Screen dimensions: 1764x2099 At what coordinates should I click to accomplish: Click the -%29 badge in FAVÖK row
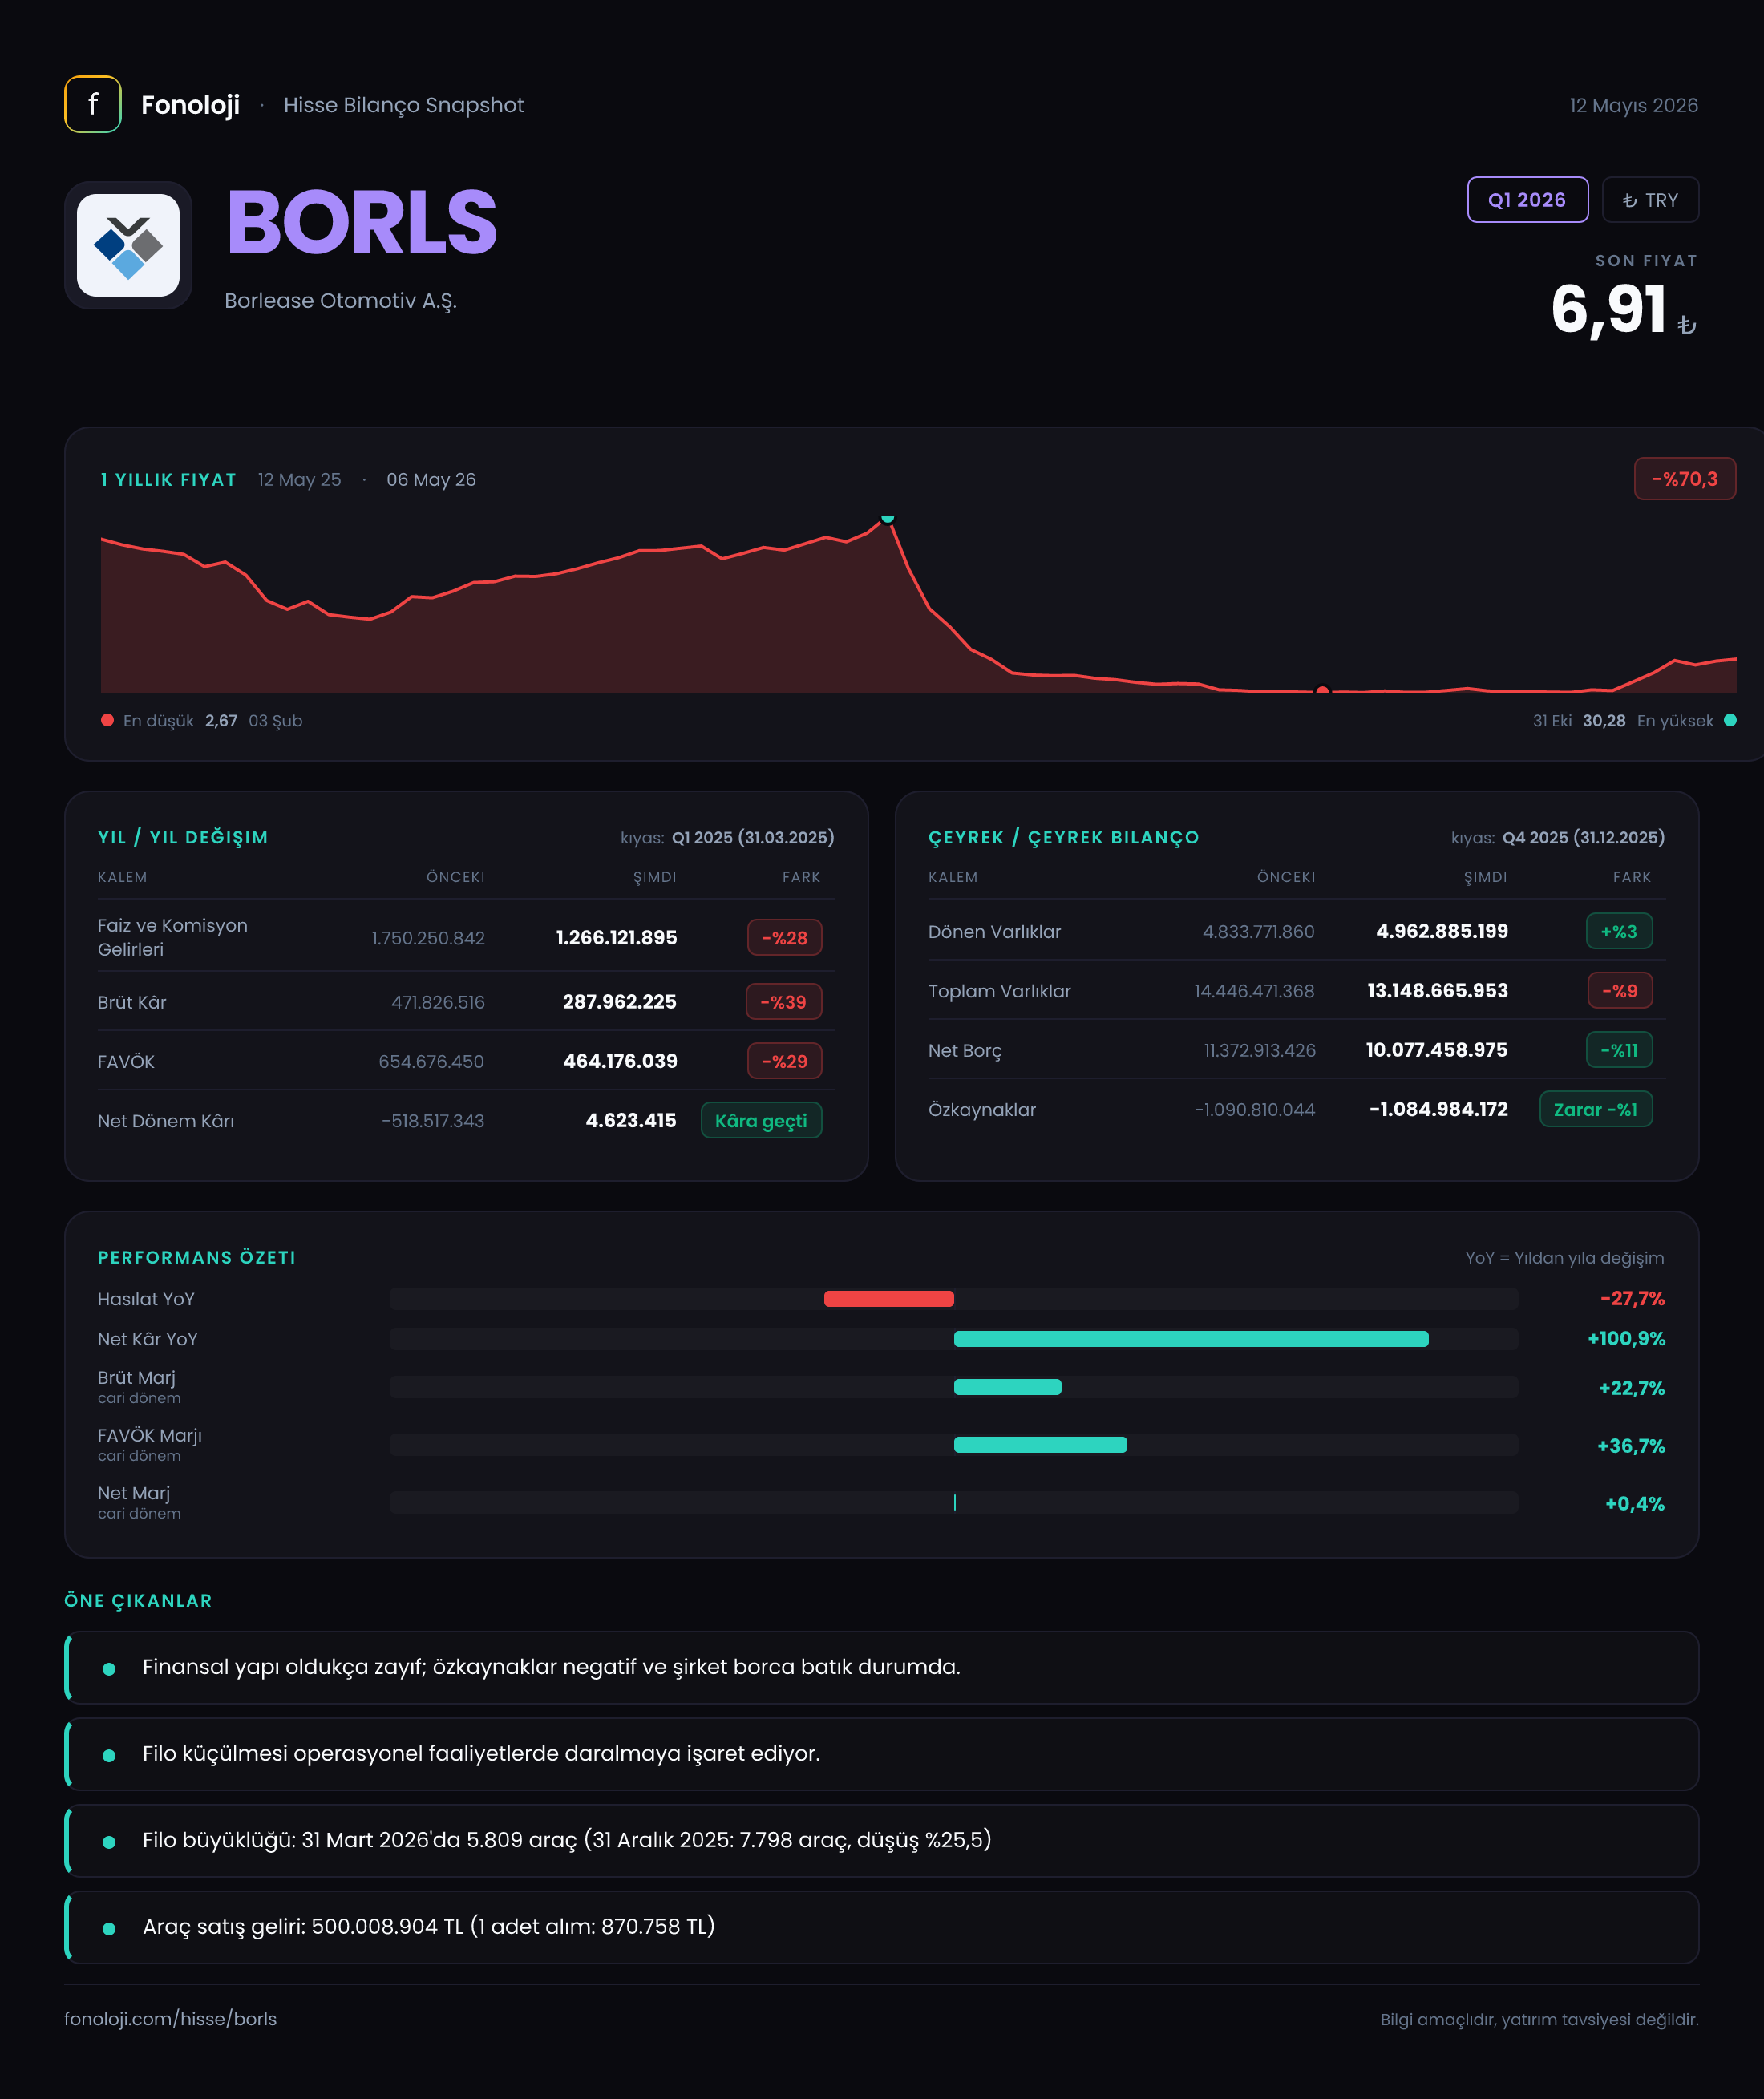(x=784, y=1061)
